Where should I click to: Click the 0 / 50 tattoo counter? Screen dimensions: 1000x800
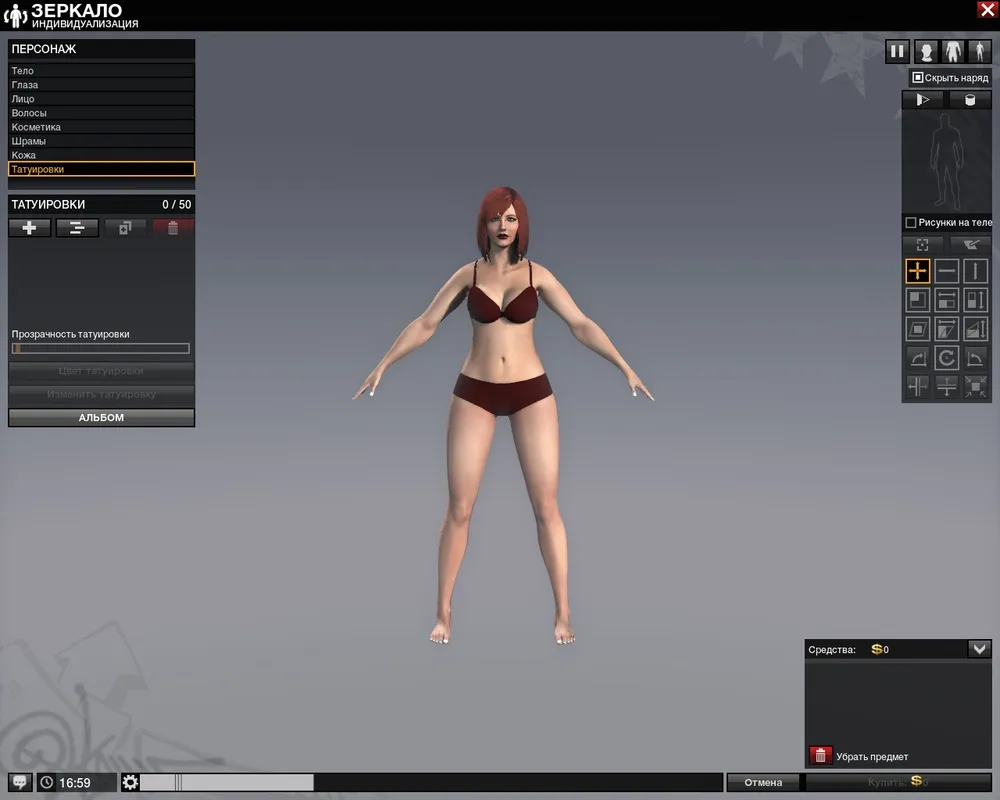pyautogui.click(x=177, y=205)
